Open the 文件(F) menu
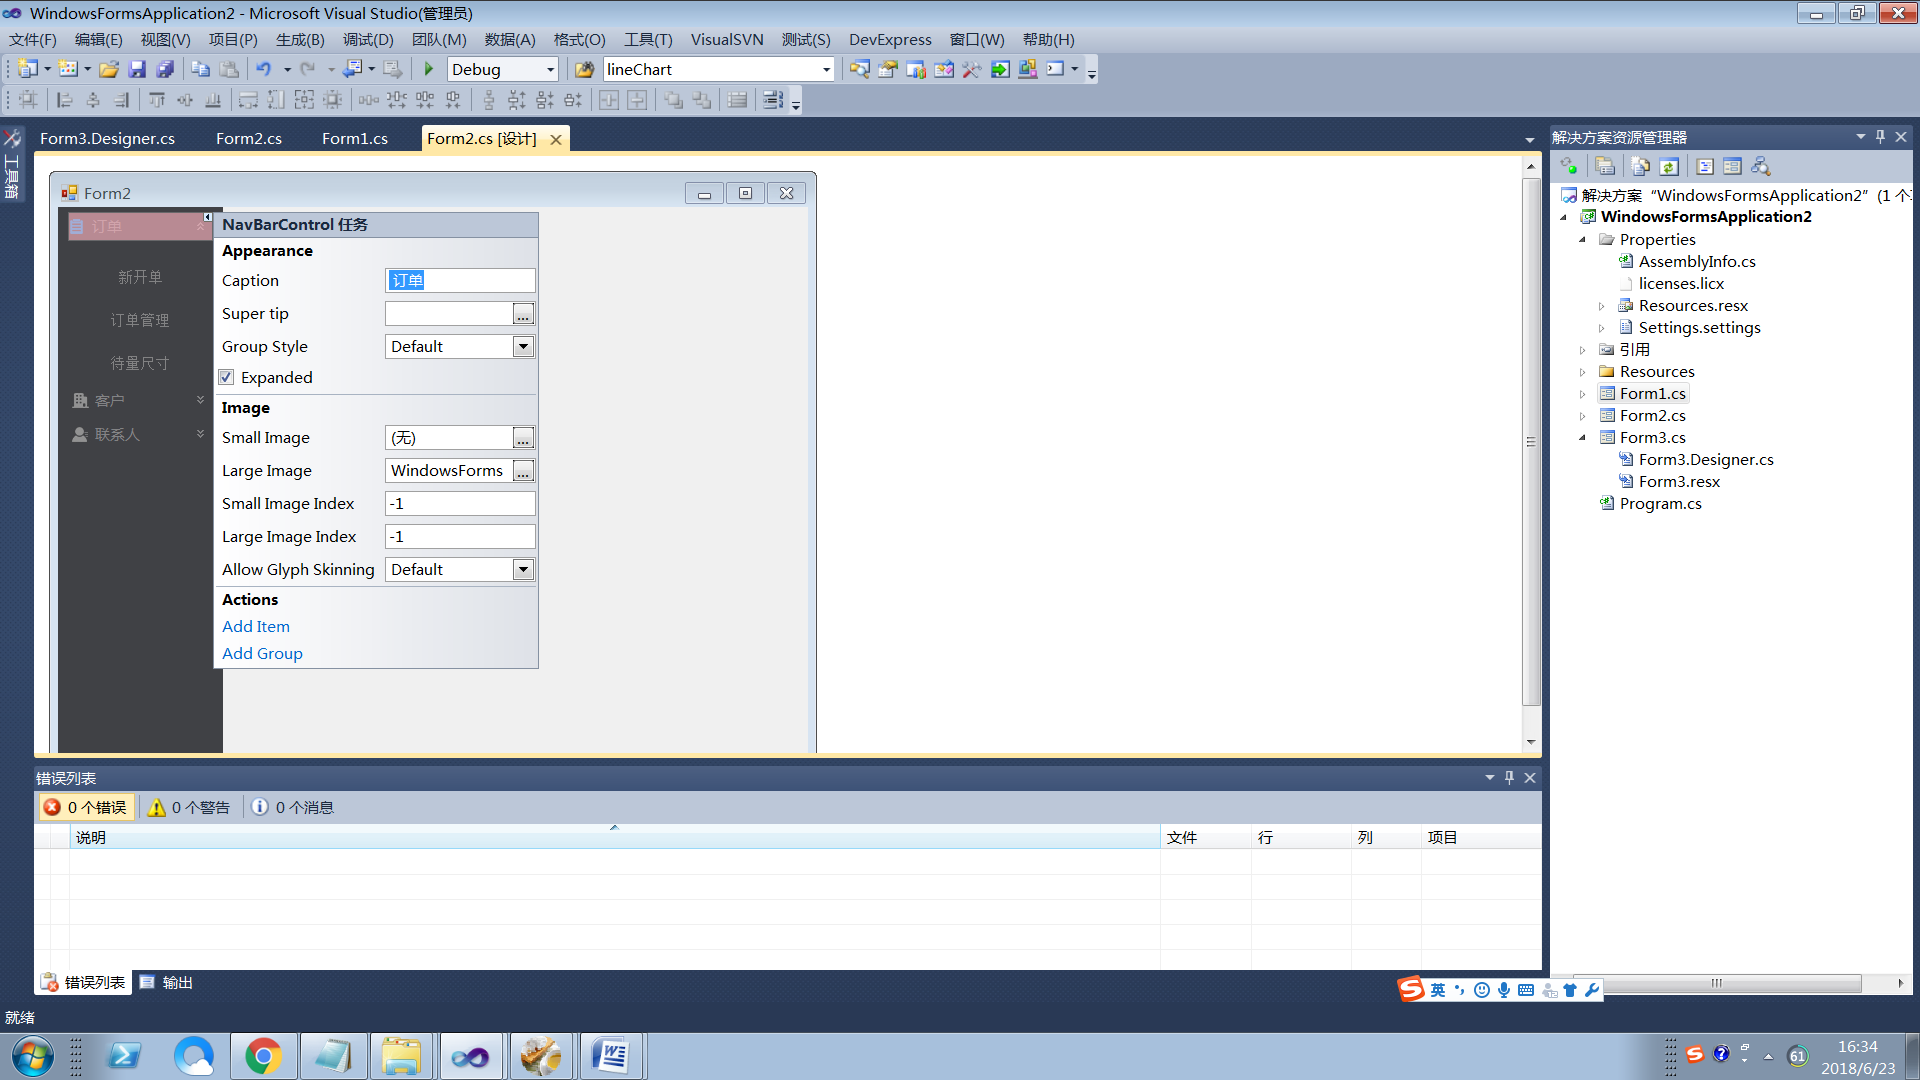Image resolution: width=1920 pixels, height=1080 pixels. (x=33, y=39)
